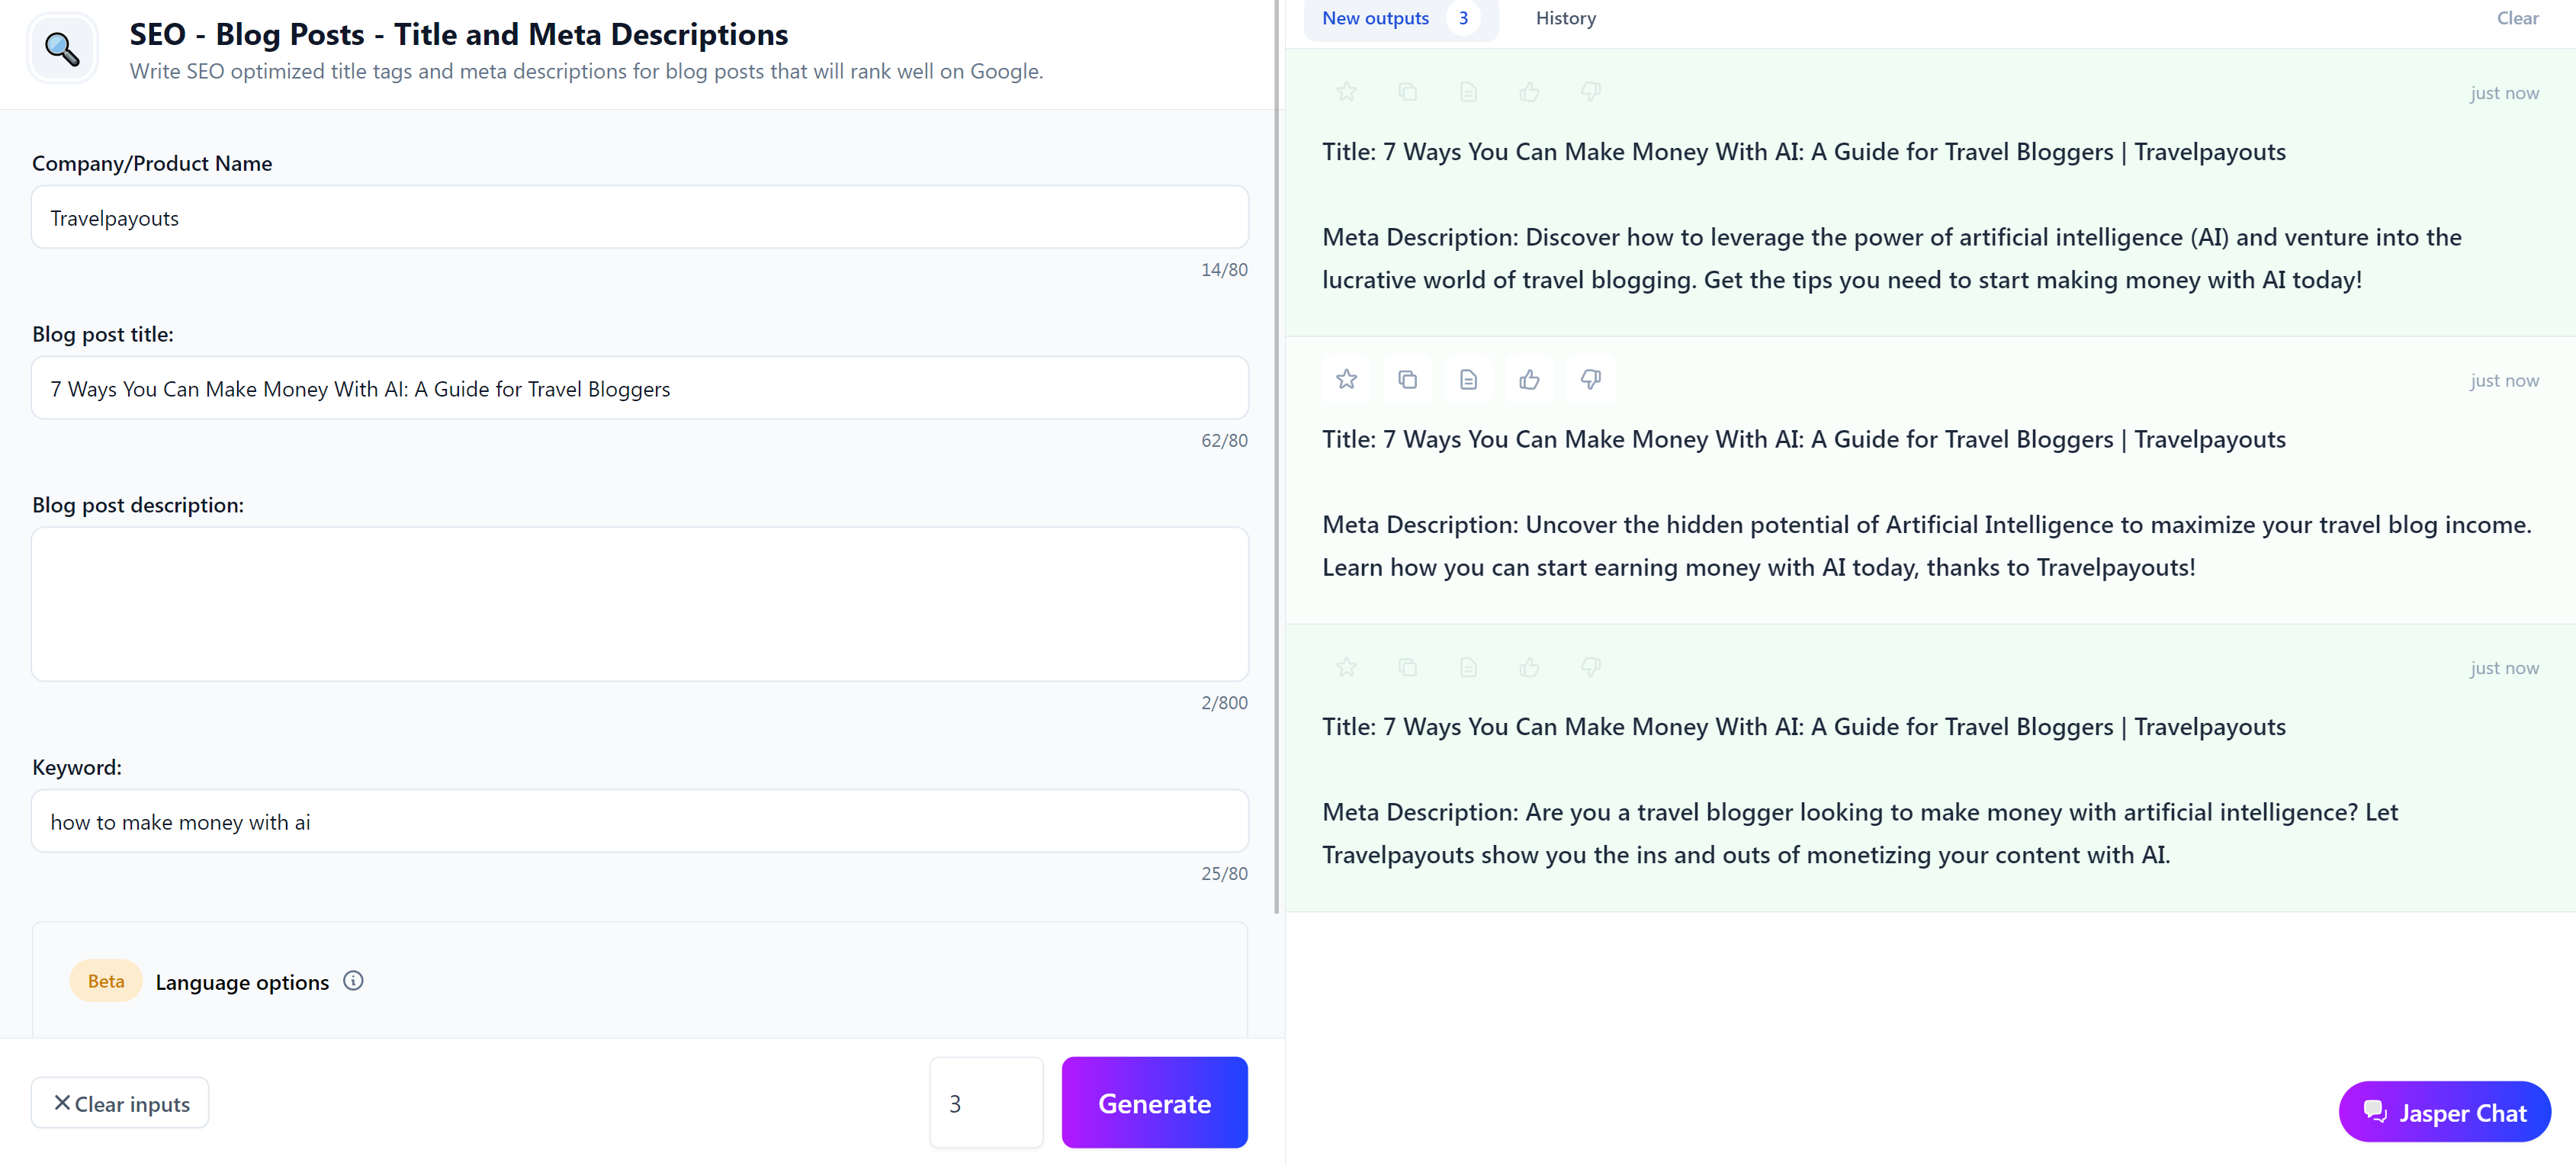The width and height of the screenshot is (2576, 1166).
Task: Click the copy icon on second output
Action: [1406, 379]
